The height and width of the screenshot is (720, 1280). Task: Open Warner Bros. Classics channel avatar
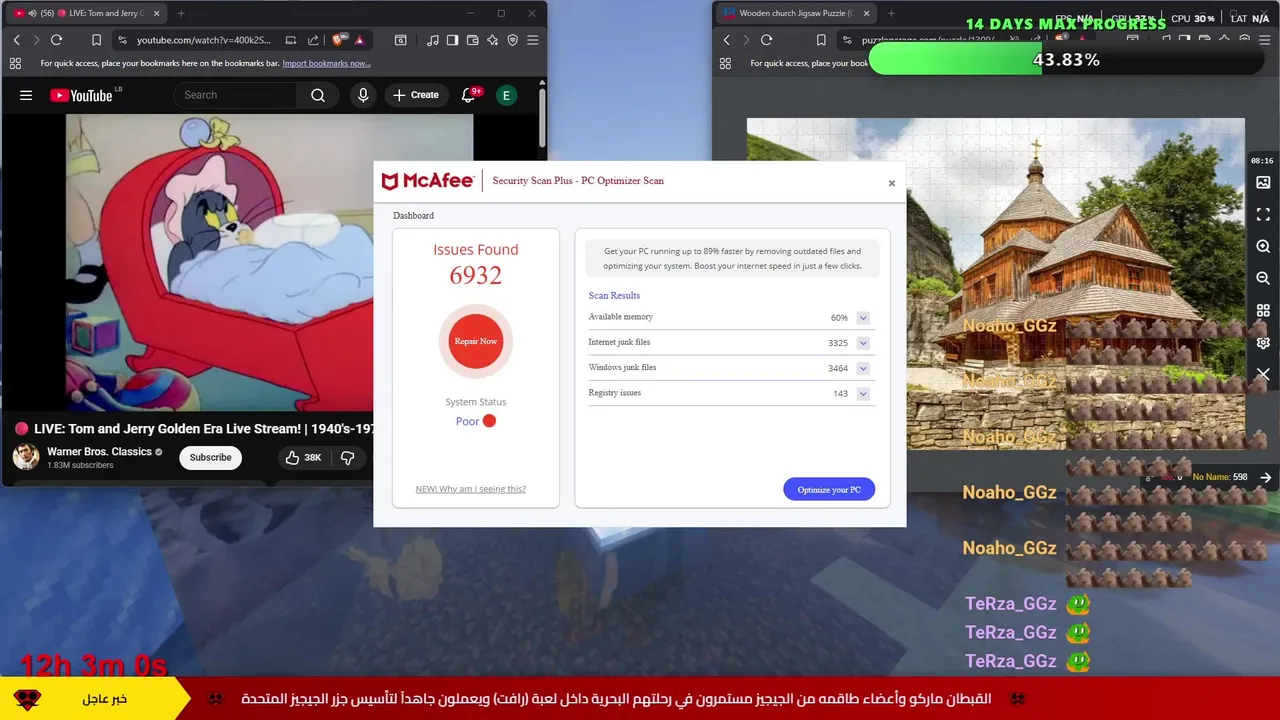click(x=26, y=457)
